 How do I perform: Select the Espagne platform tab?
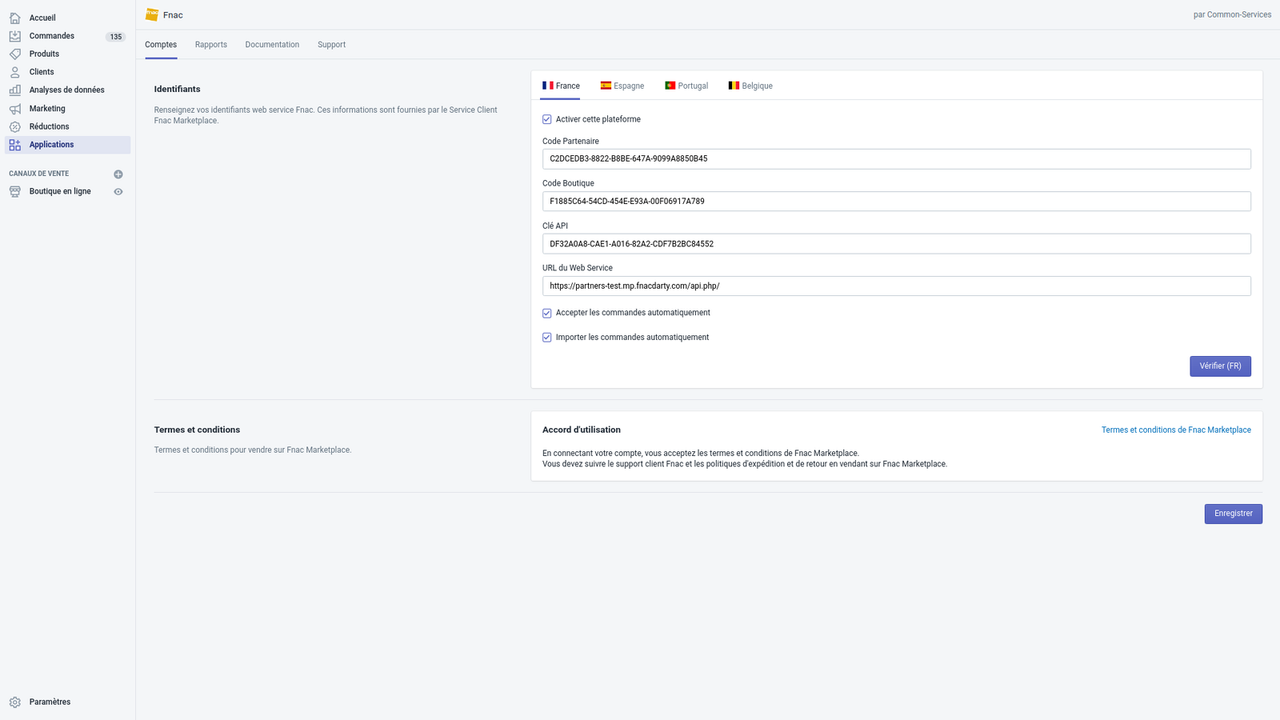pyautogui.click(x=622, y=86)
